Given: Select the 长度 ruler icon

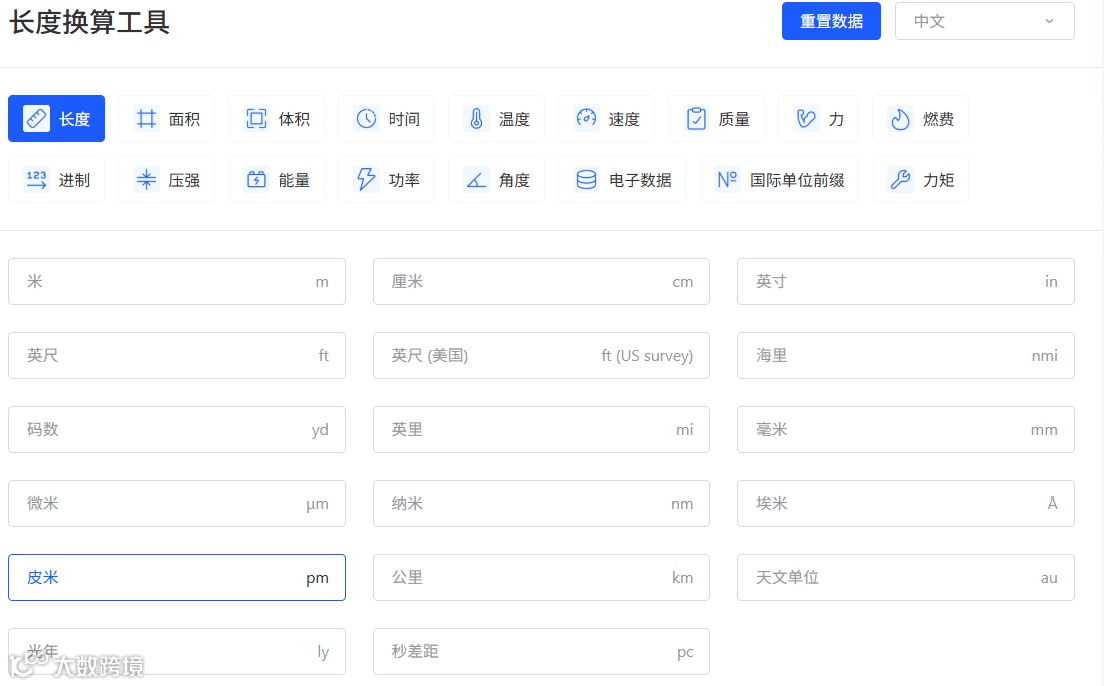Looking at the screenshot, I should 36,119.
